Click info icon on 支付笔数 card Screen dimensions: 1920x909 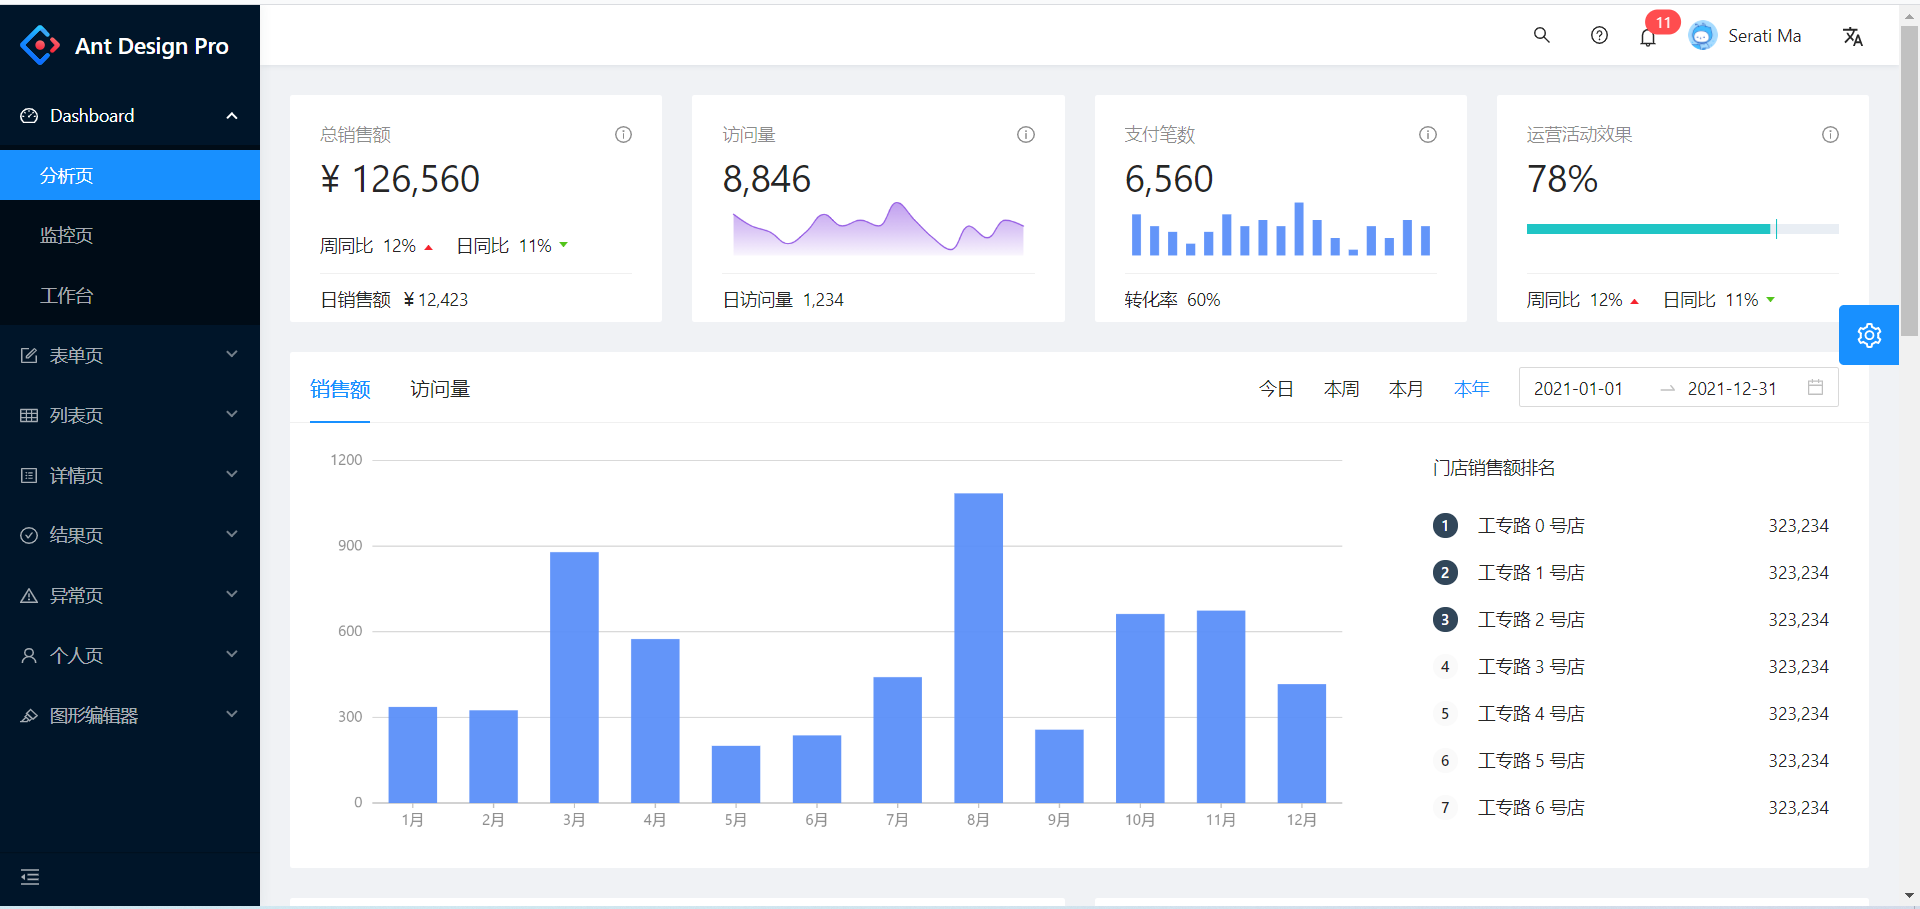pos(1428,134)
